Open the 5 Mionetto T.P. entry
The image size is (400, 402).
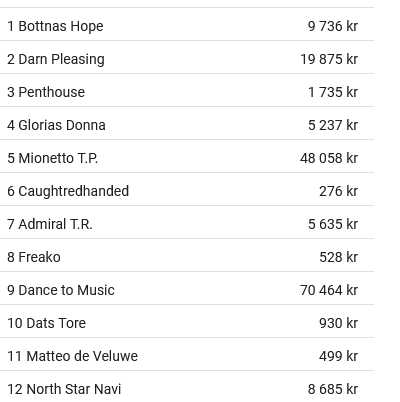[187, 158]
